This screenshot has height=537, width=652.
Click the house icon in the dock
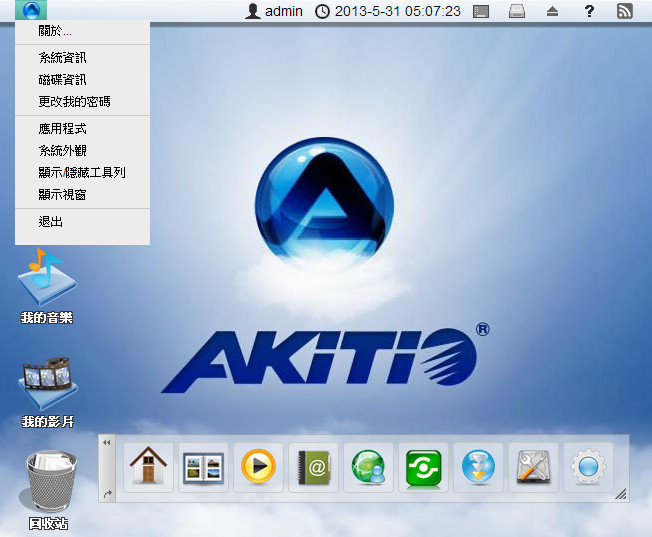tap(148, 467)
